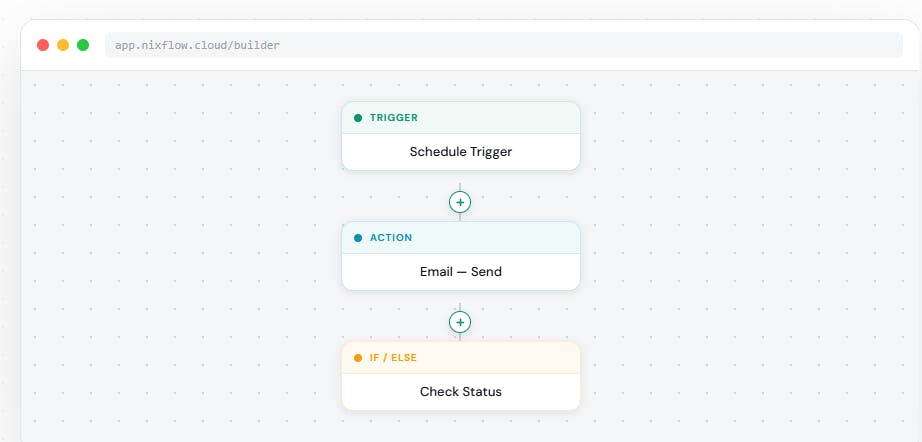Click the IF / ELSE label text

point(393,358)
